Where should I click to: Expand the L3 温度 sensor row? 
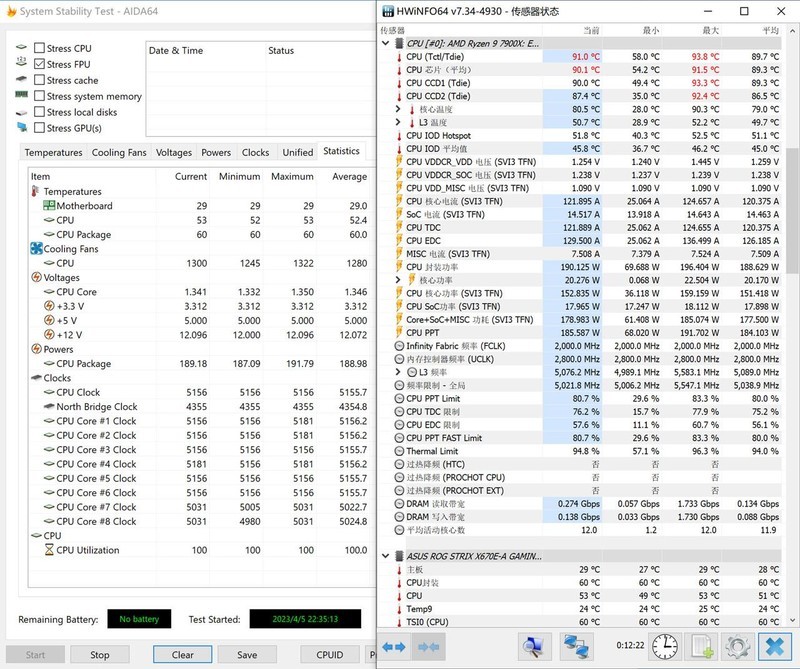point(399,122)
